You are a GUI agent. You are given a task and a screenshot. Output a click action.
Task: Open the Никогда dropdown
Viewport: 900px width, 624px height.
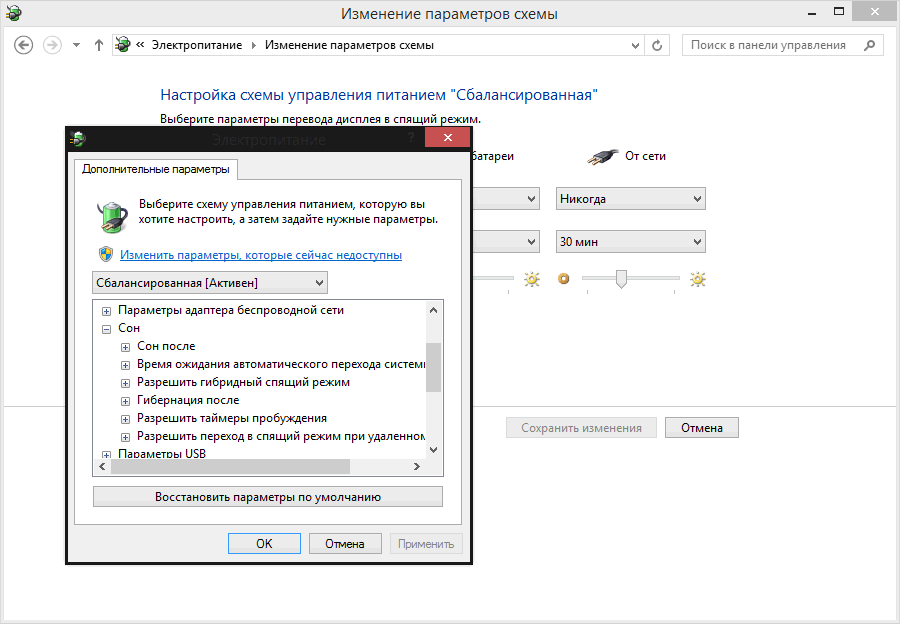tap(630, 199)
